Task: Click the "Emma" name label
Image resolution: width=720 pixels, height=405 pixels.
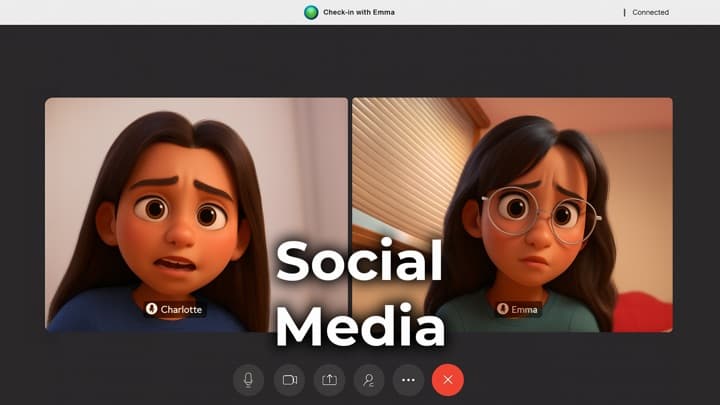Action: coord(524,309)
